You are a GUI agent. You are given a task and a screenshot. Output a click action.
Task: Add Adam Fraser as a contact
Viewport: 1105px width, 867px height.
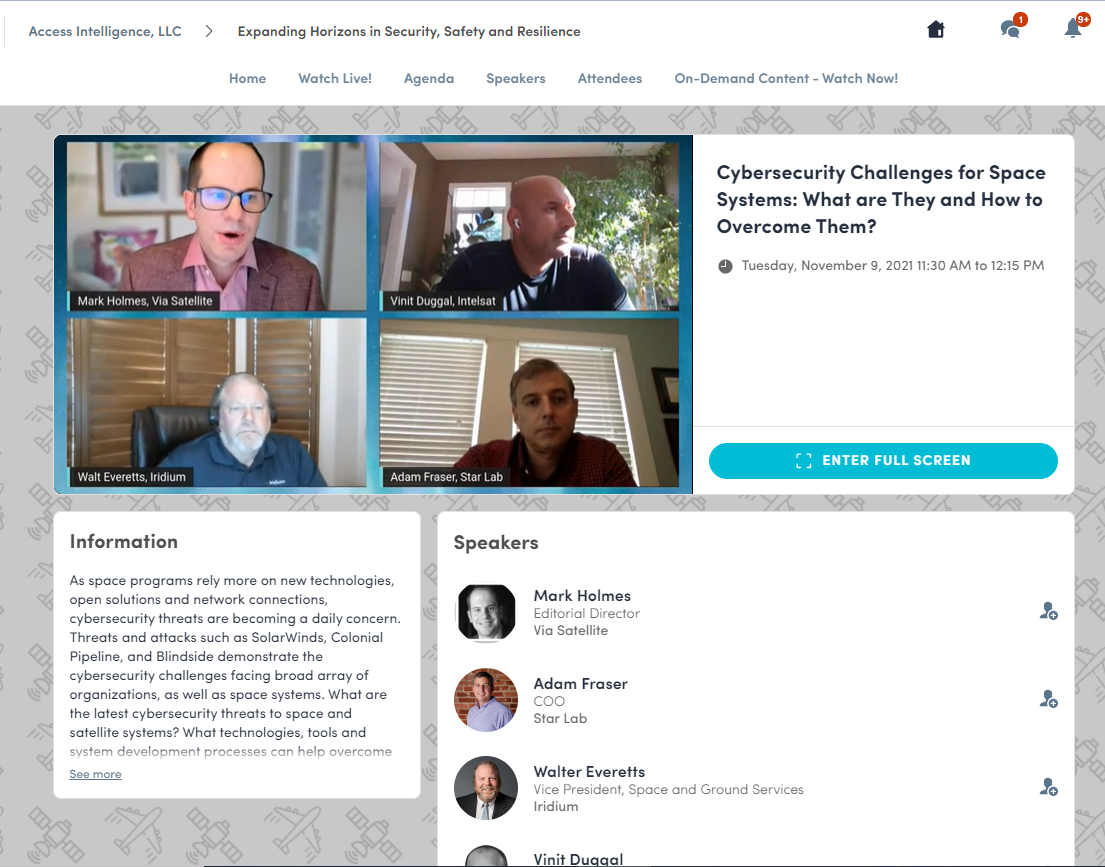[1049, 699]
